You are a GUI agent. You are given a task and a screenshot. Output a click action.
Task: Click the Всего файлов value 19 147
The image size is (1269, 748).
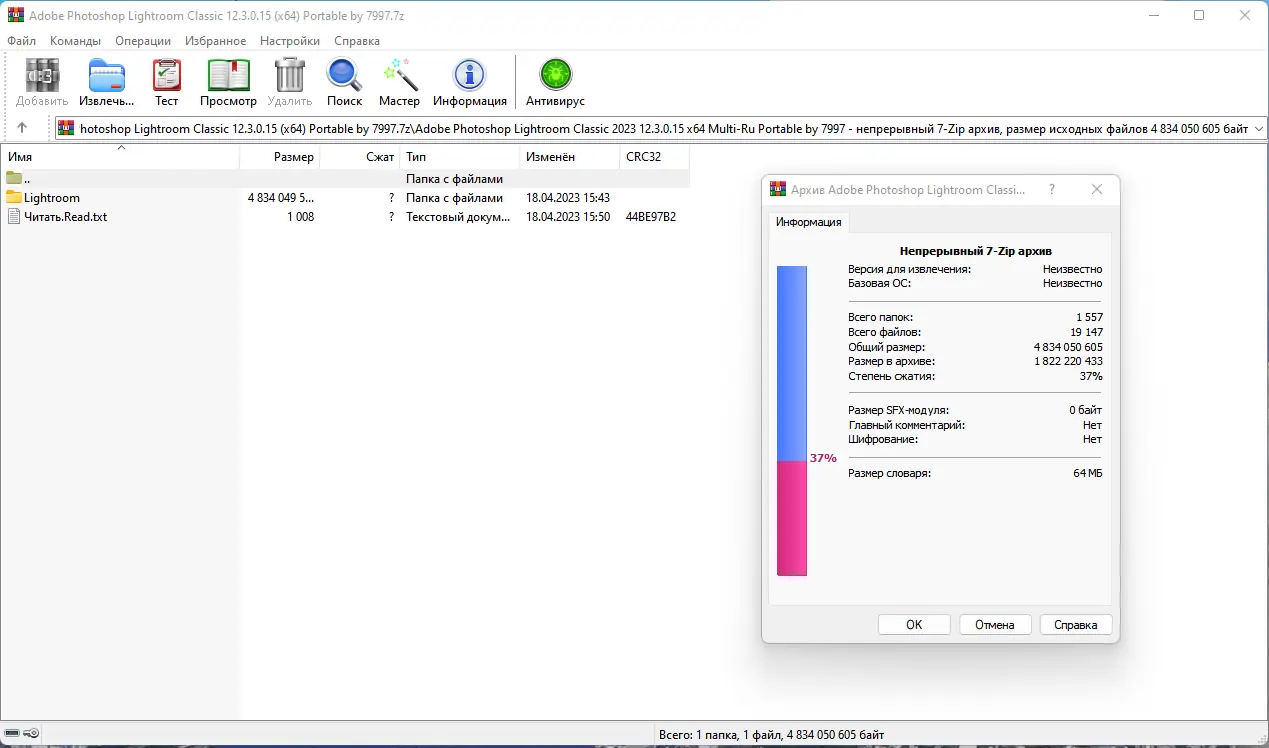[1086, 332]
